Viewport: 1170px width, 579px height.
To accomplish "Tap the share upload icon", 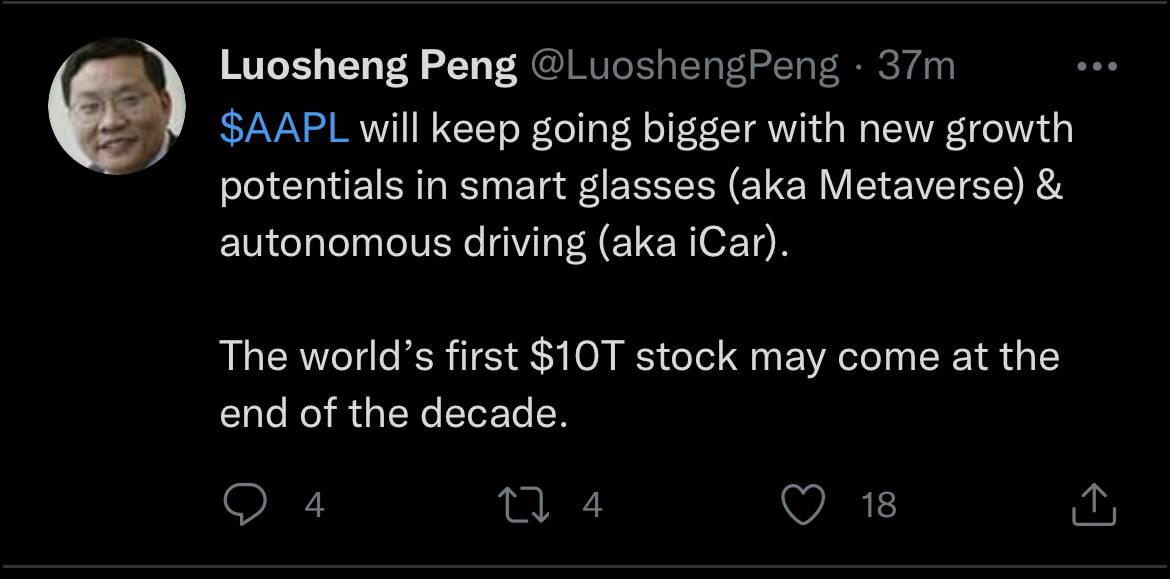I will (1092, 505).
